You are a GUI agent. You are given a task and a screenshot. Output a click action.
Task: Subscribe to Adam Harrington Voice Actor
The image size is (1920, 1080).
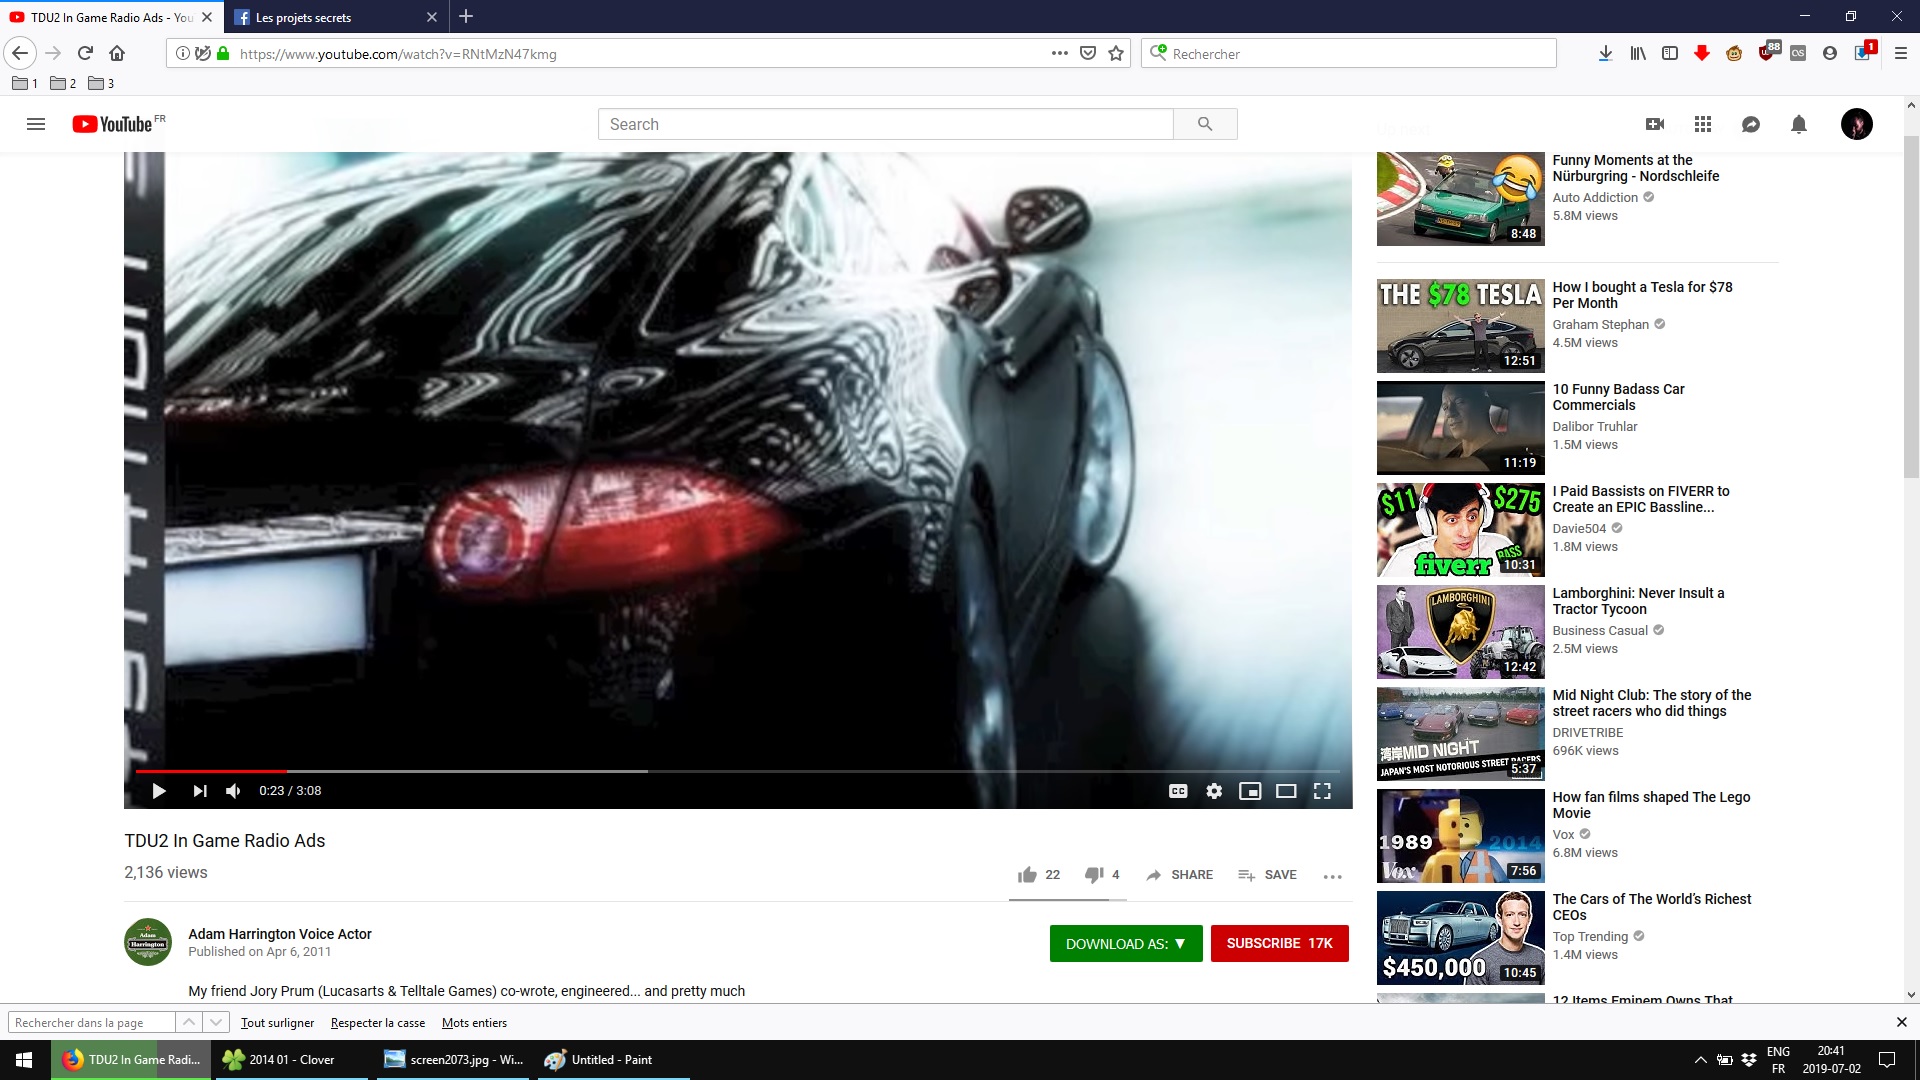(1279, 943)
